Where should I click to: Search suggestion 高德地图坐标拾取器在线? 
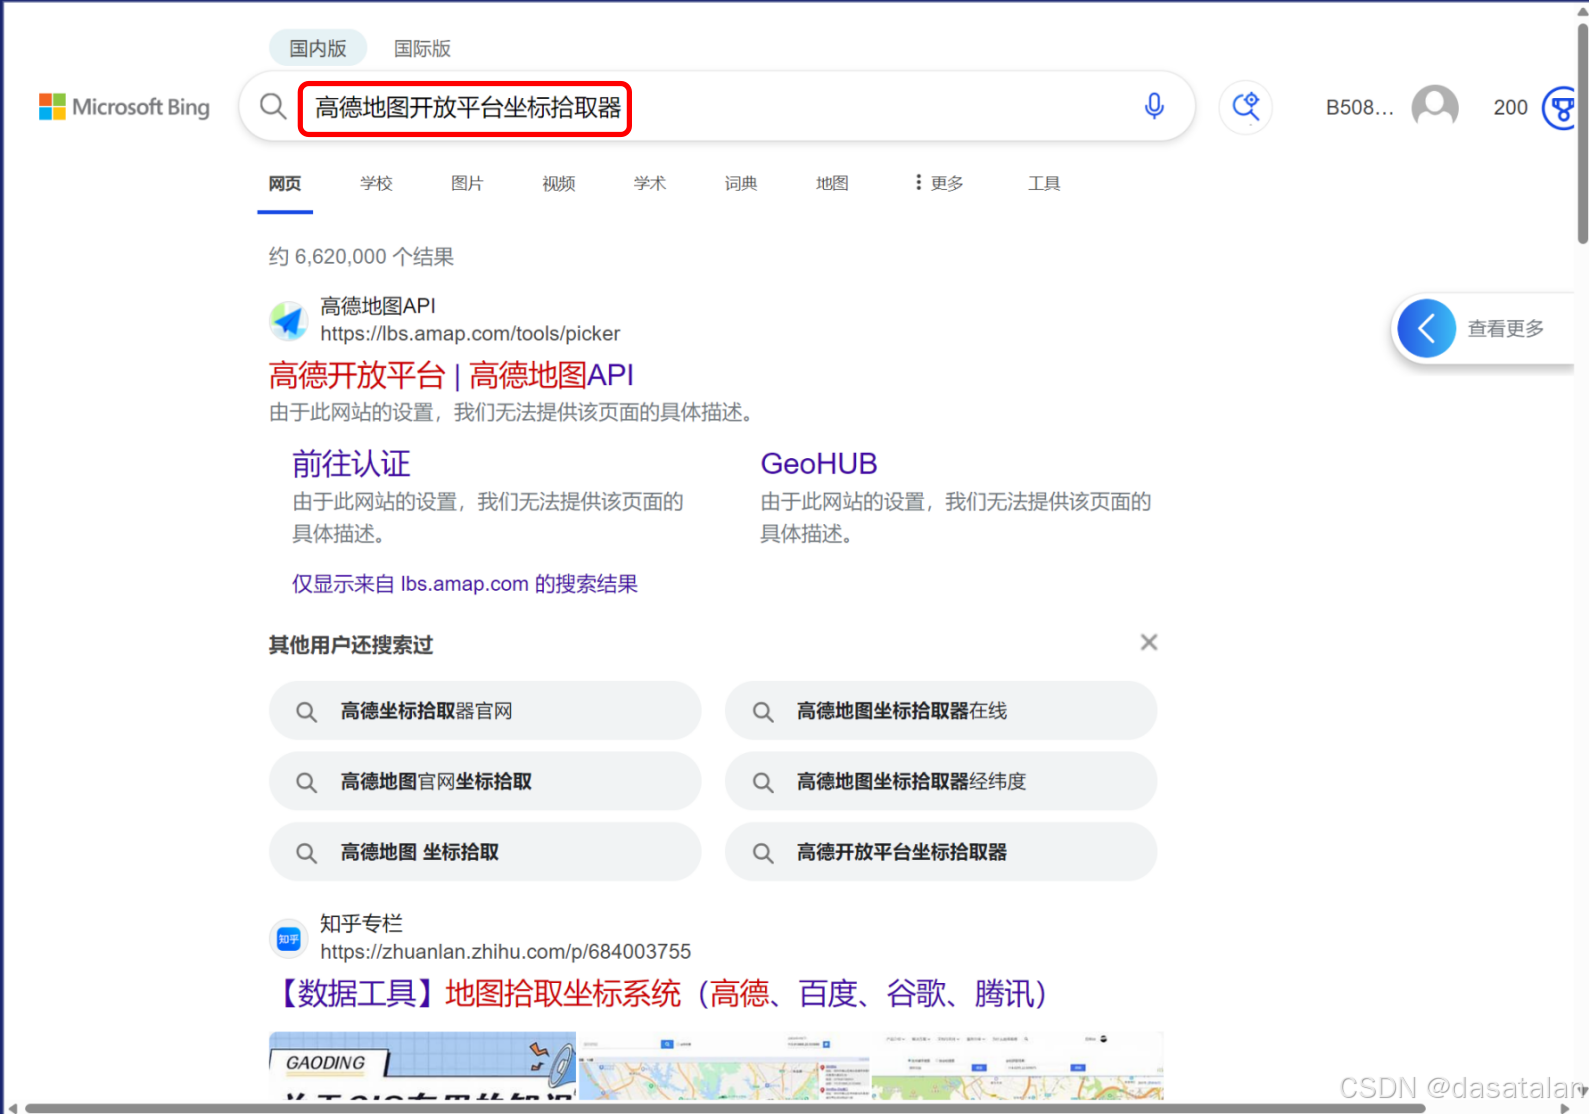(941, 711)
